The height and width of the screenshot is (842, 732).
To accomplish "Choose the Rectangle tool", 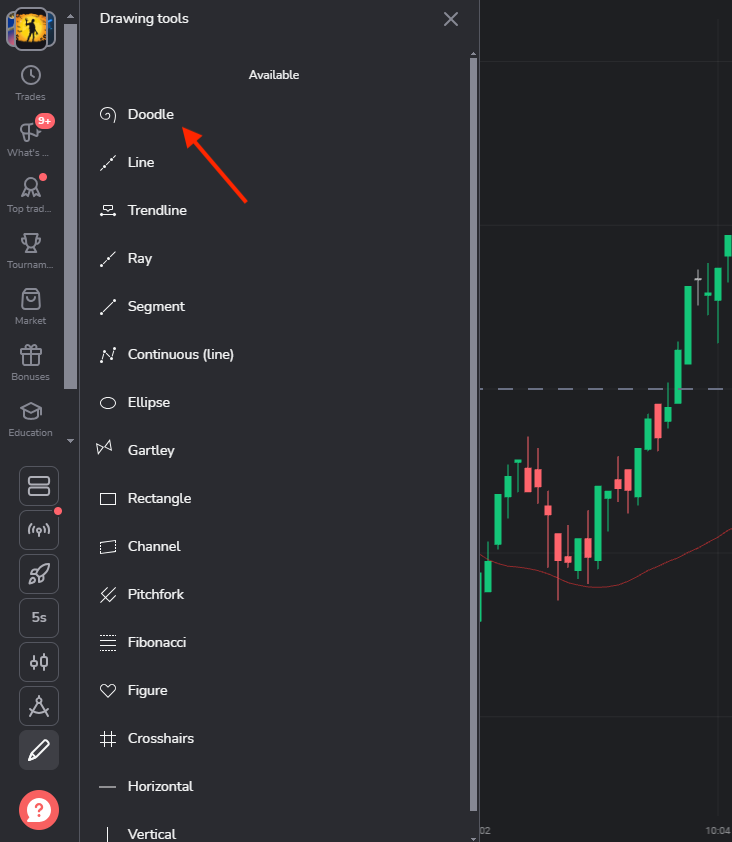I will pyautogui.click(x=158, y=499).
